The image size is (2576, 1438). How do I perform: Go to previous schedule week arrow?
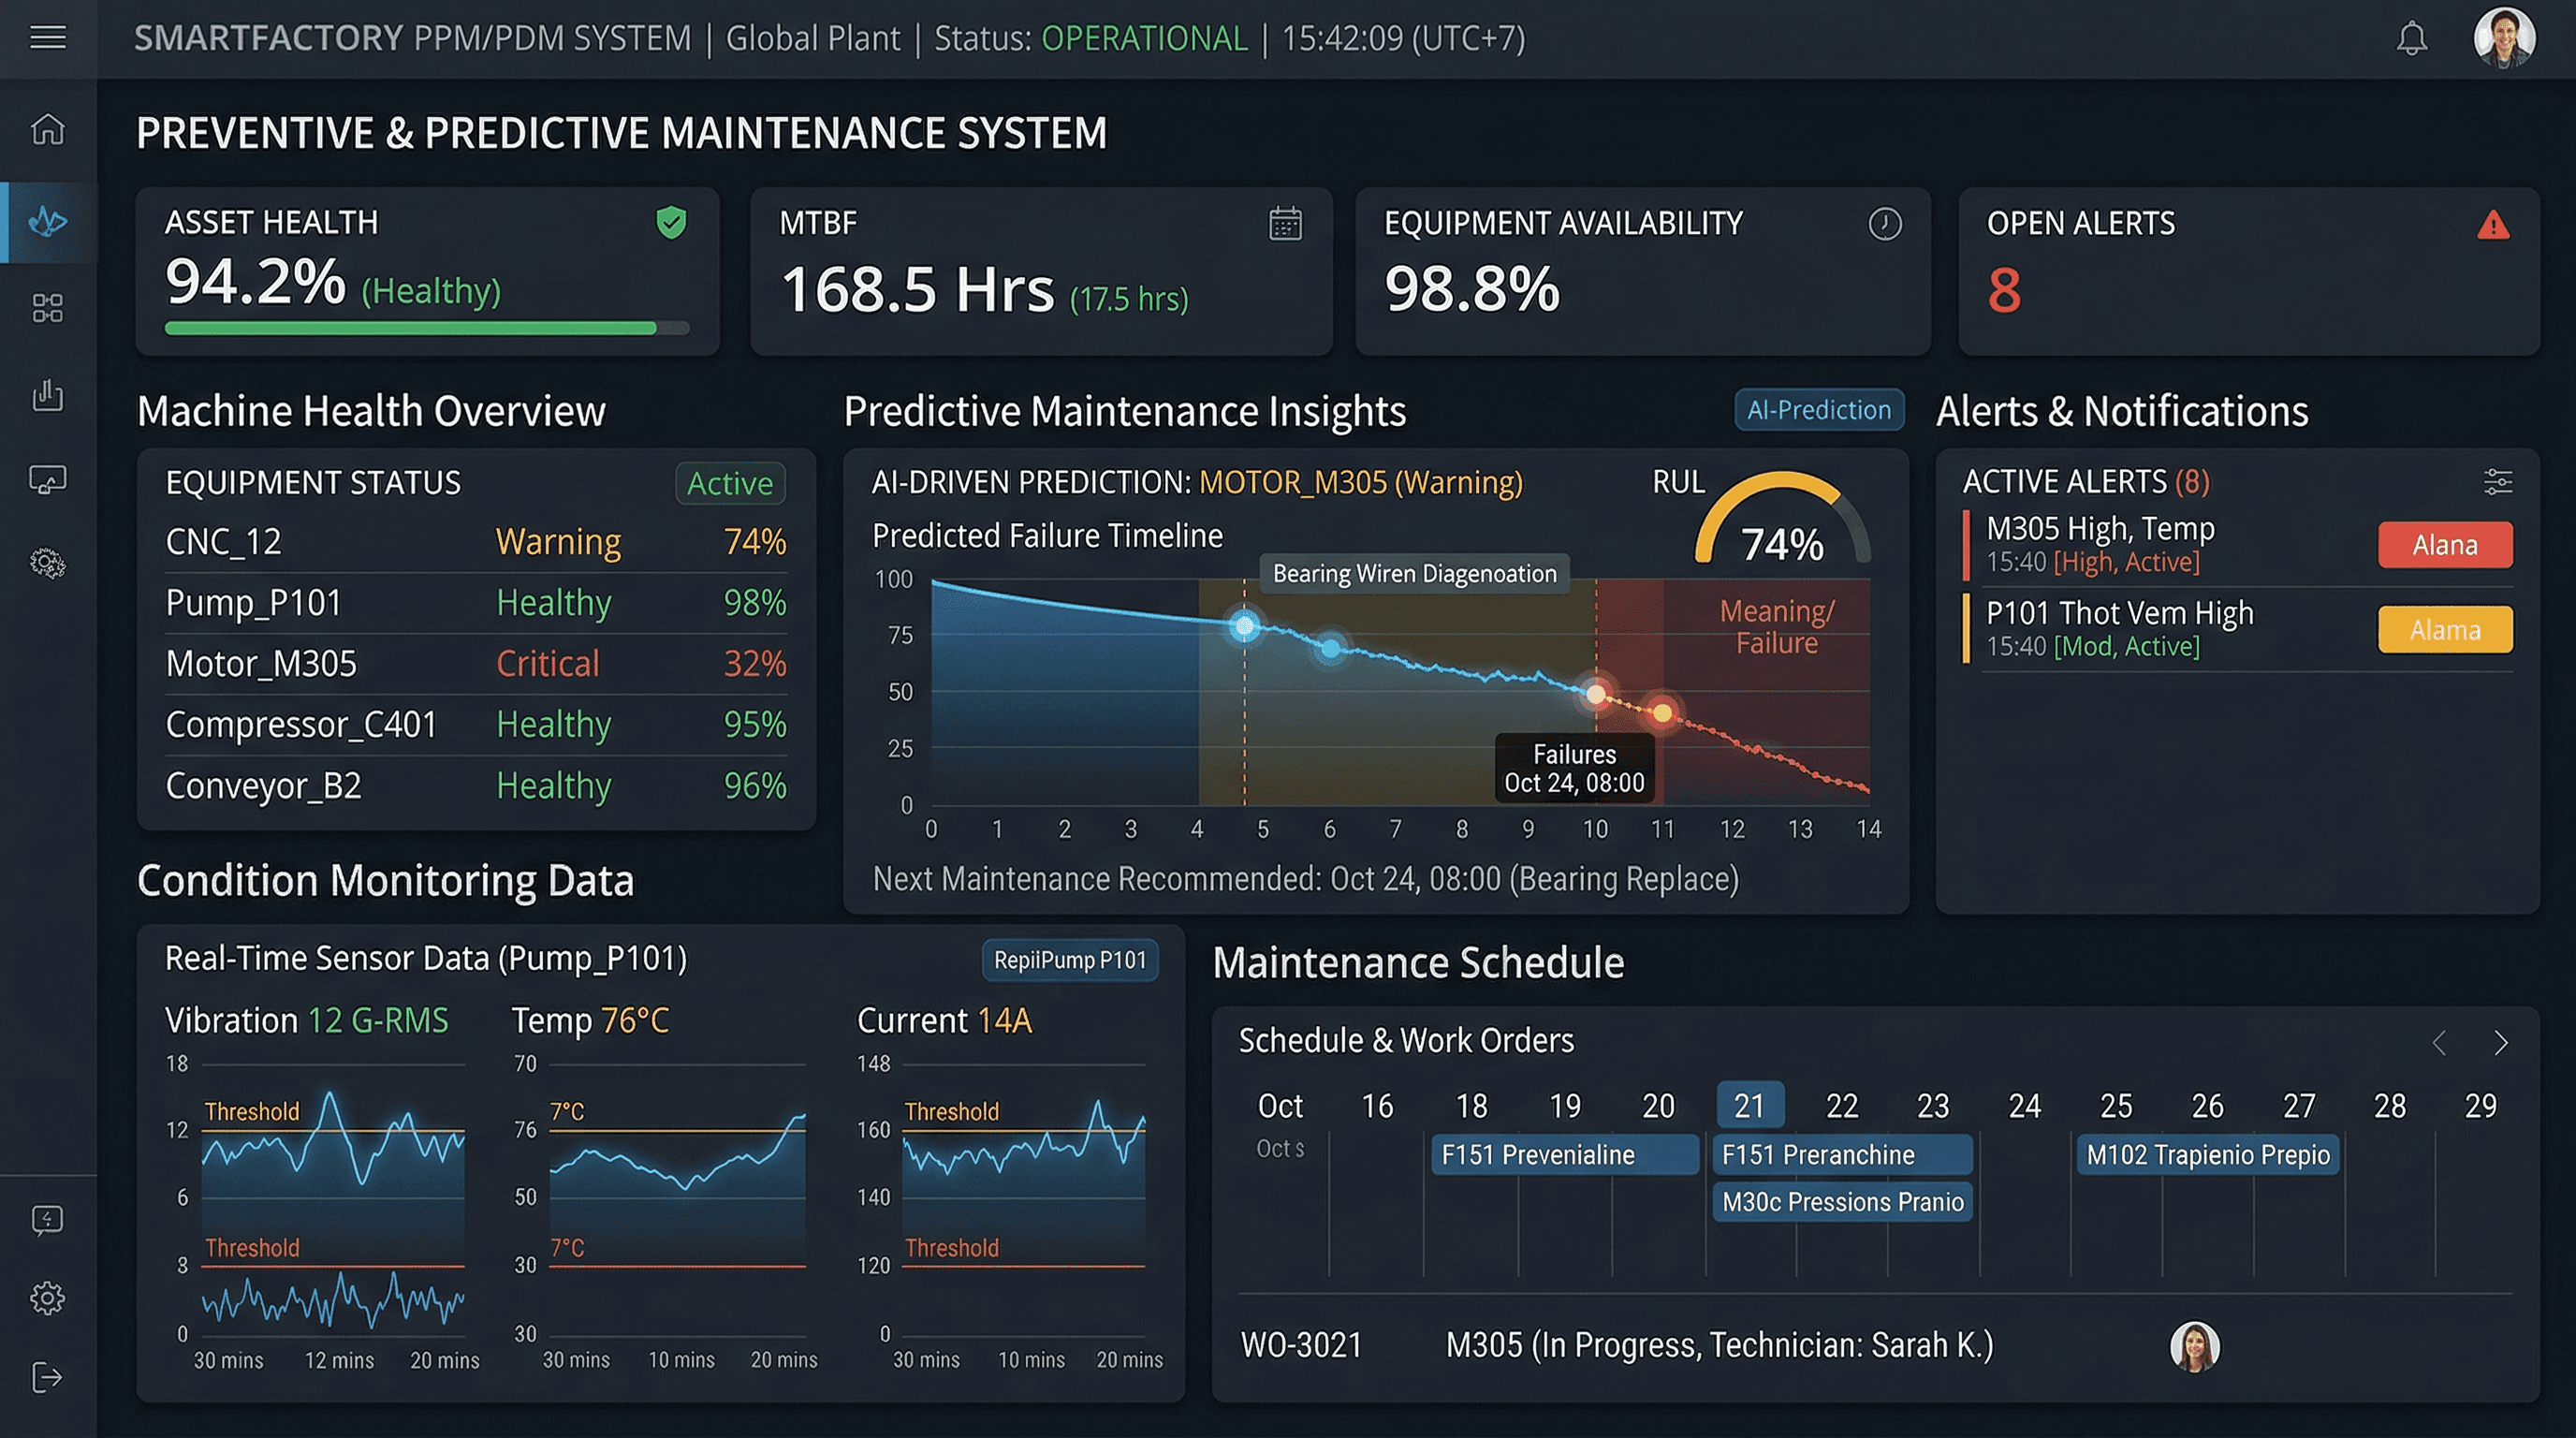coord(2440,1043)
